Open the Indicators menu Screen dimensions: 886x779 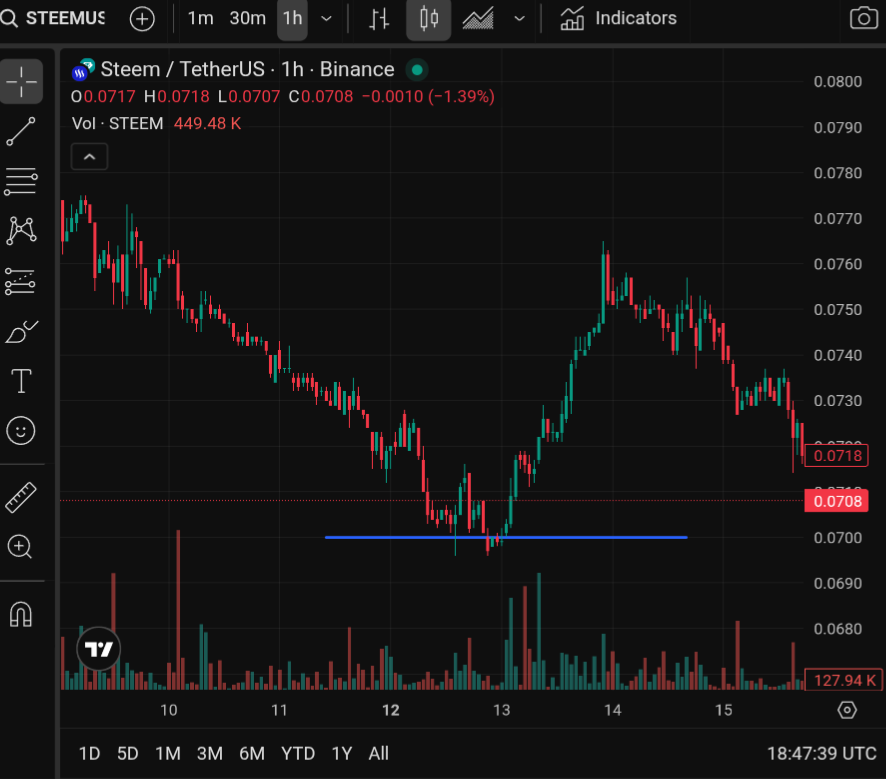pos(619,19)
